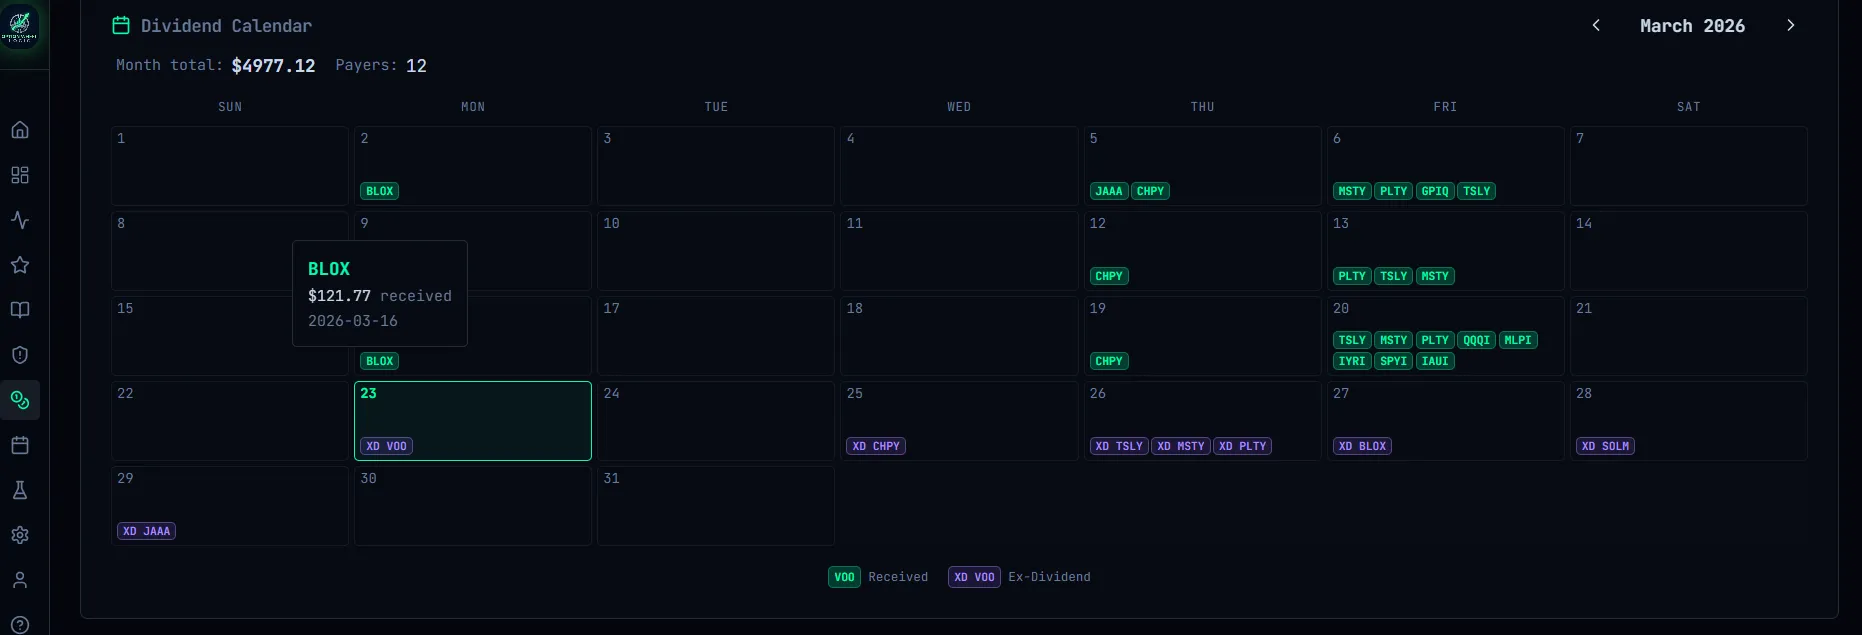Click the MLPI tag on March 20
Screen dimensions: 1862x635
(x=1518, y=340)
